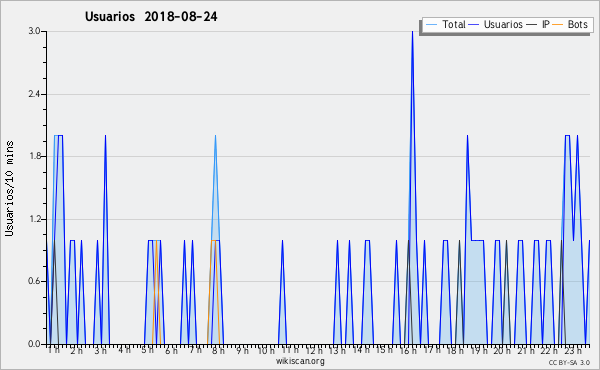The image size is (600, 370).
Task: Click the '1 h' x-axis label
Action: 54,350
